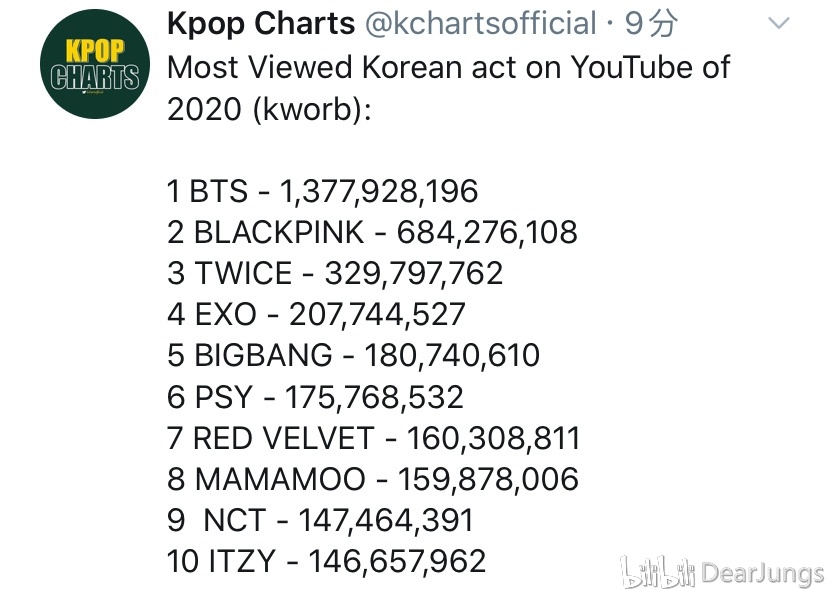Image resolution: width=828 pixels, height=589 pixels.
Task: Select the rank 10 ITZY line
Action: click(x=326, y=561)
